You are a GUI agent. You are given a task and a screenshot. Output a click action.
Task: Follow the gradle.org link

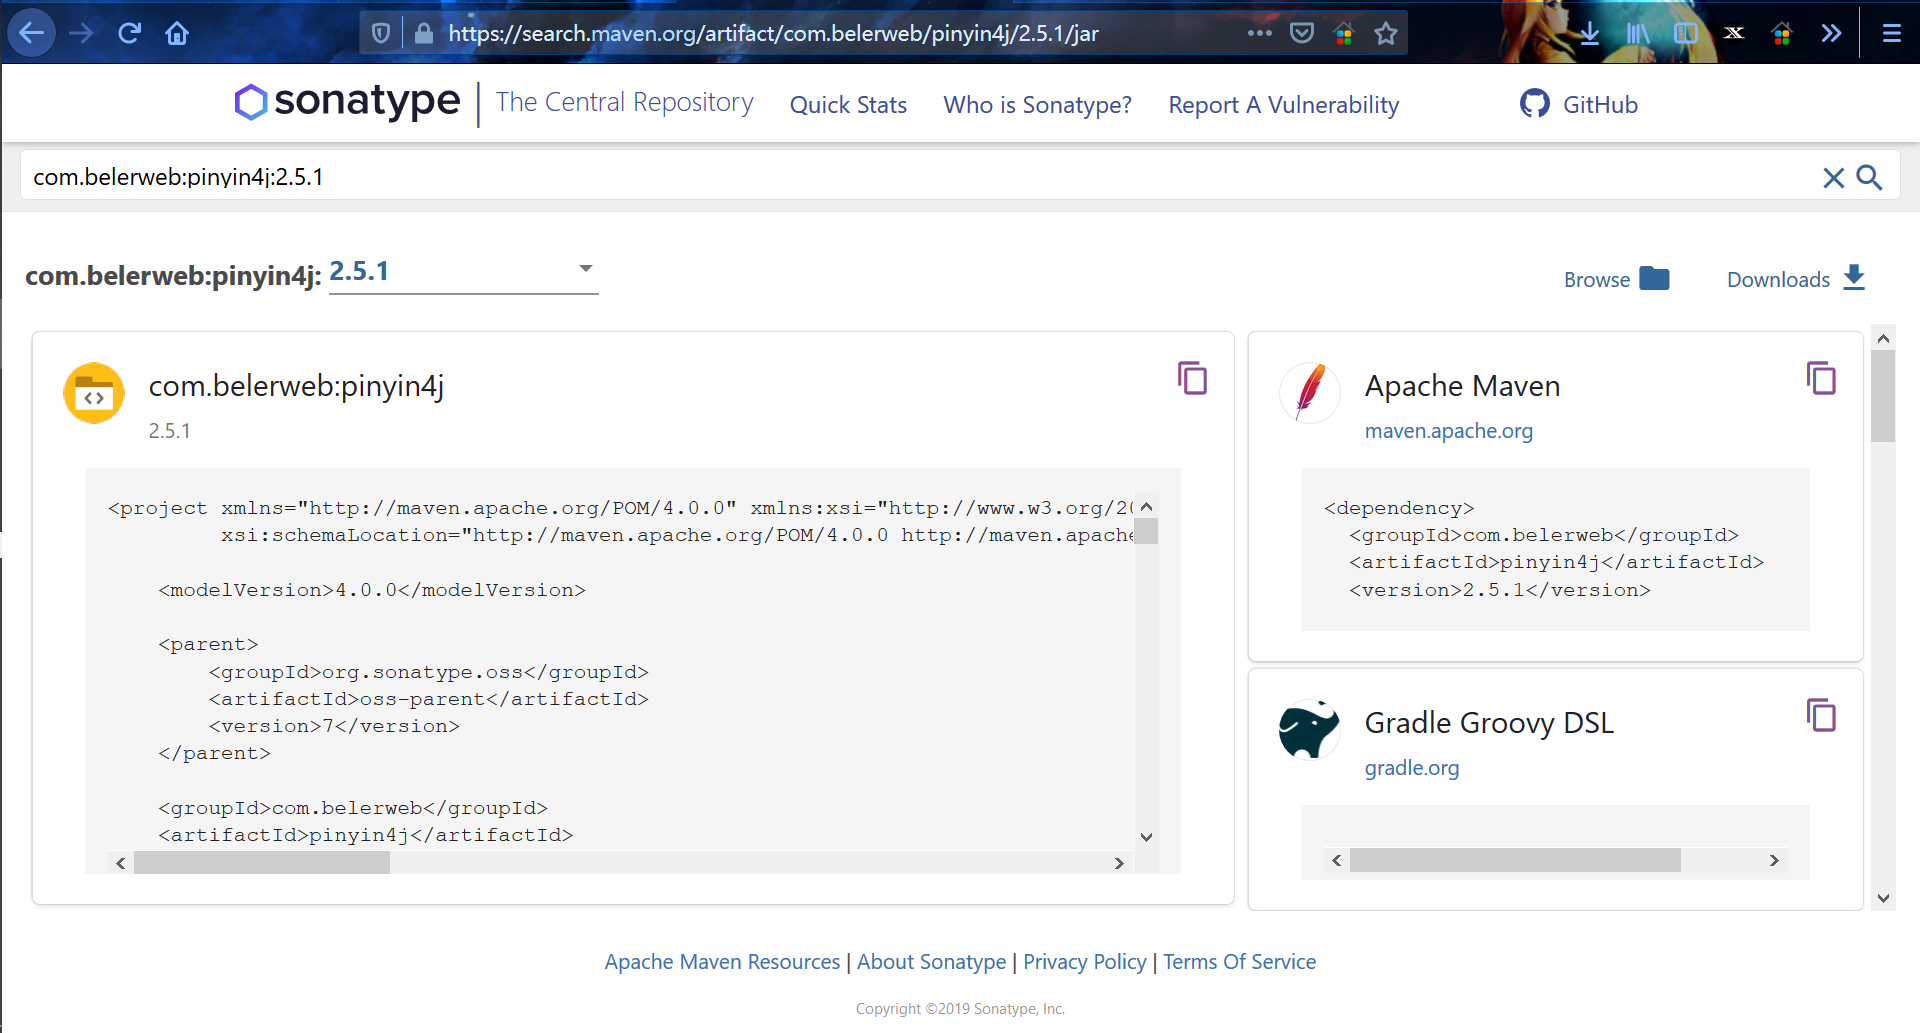(x=1411, y=768)
